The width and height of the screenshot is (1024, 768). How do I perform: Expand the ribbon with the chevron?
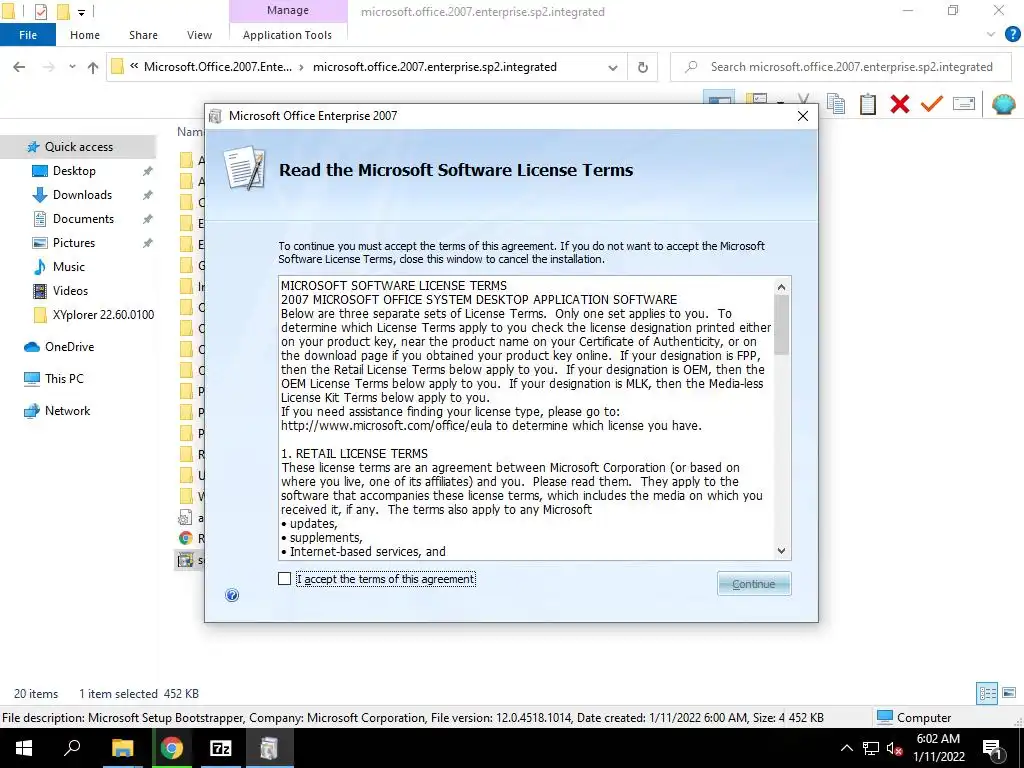pyautogui.click(x=991, y=35)
